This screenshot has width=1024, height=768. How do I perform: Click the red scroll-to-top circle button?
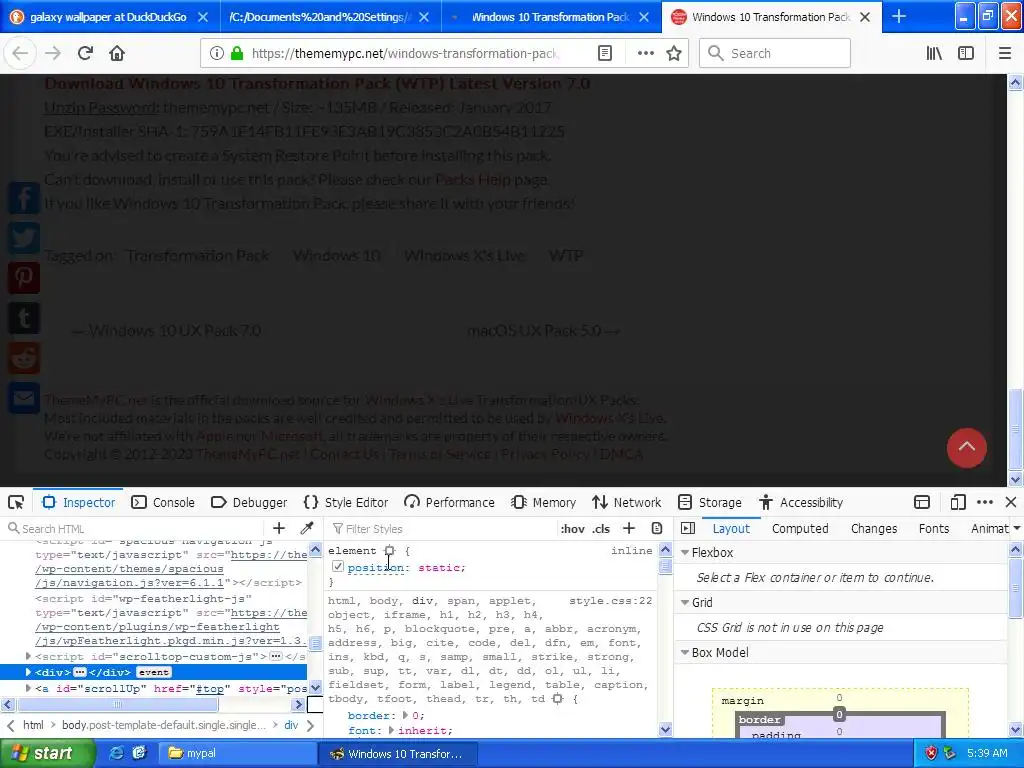967,448
